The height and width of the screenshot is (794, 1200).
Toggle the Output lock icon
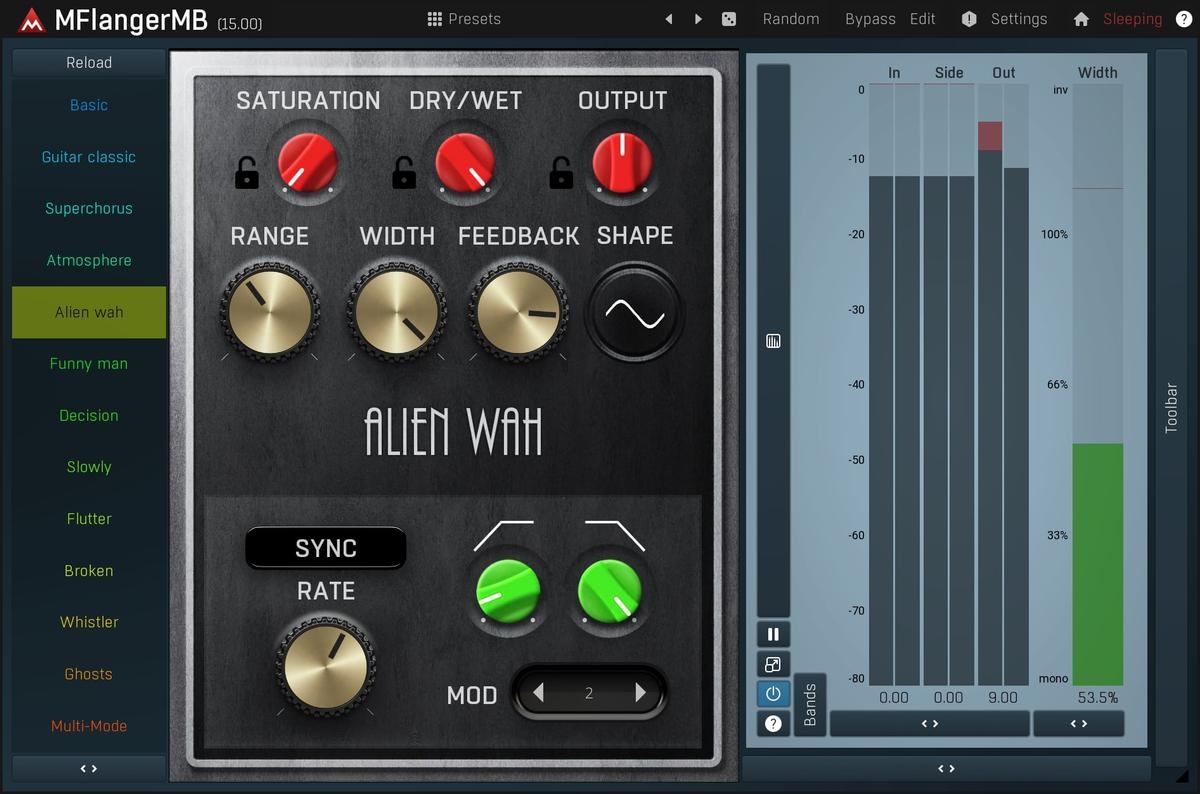560,173
